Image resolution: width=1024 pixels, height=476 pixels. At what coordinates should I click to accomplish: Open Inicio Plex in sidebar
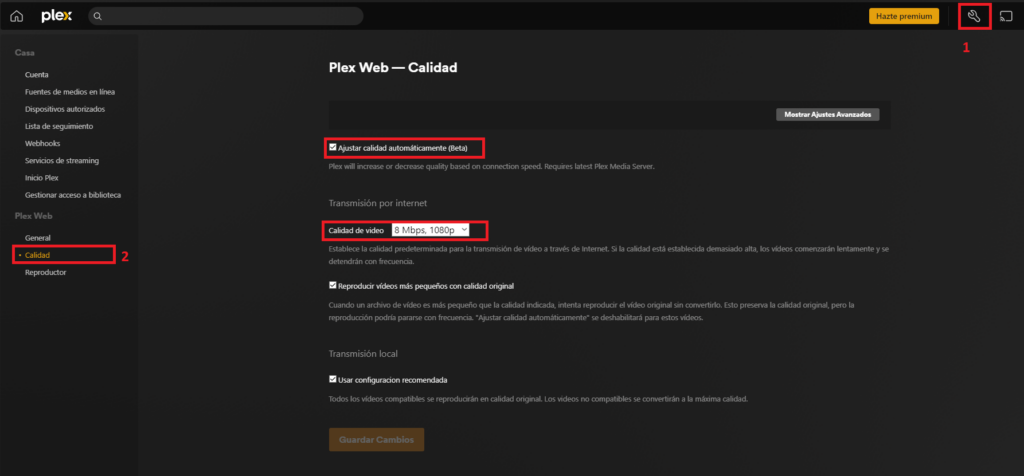pos(42,178)
